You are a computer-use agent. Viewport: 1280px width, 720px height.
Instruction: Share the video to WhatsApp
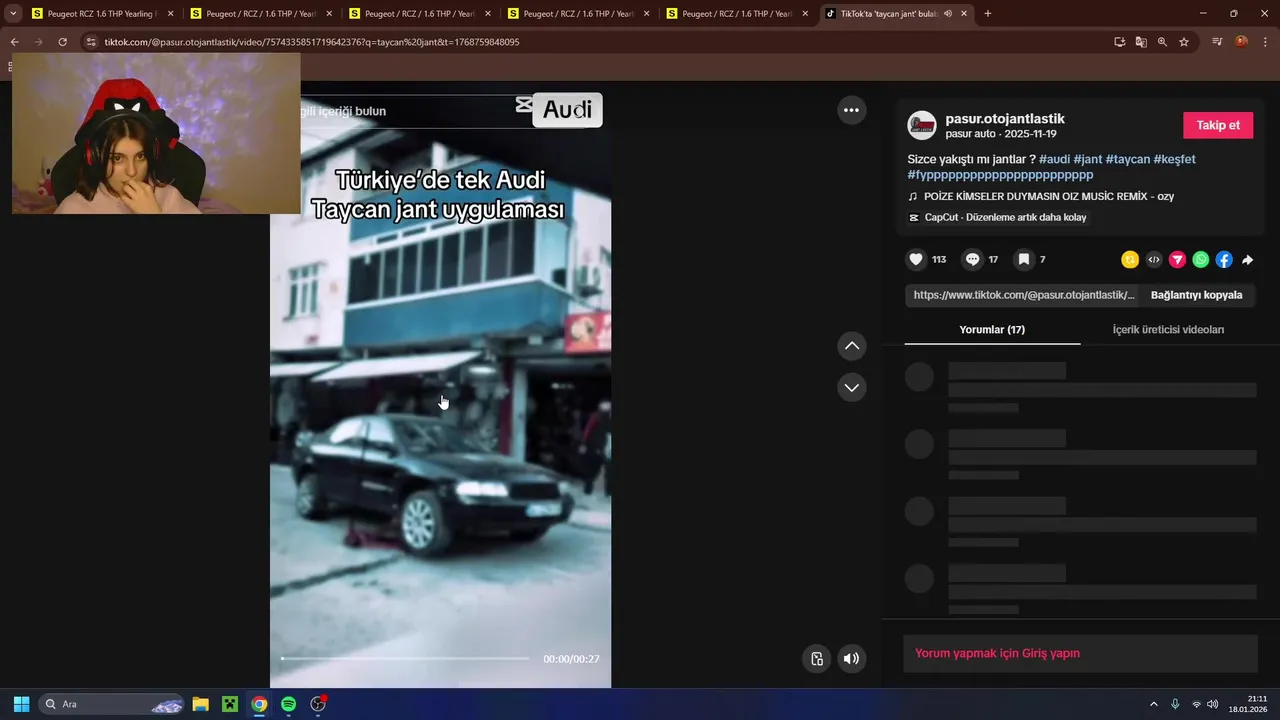[x=1201, y=260]
